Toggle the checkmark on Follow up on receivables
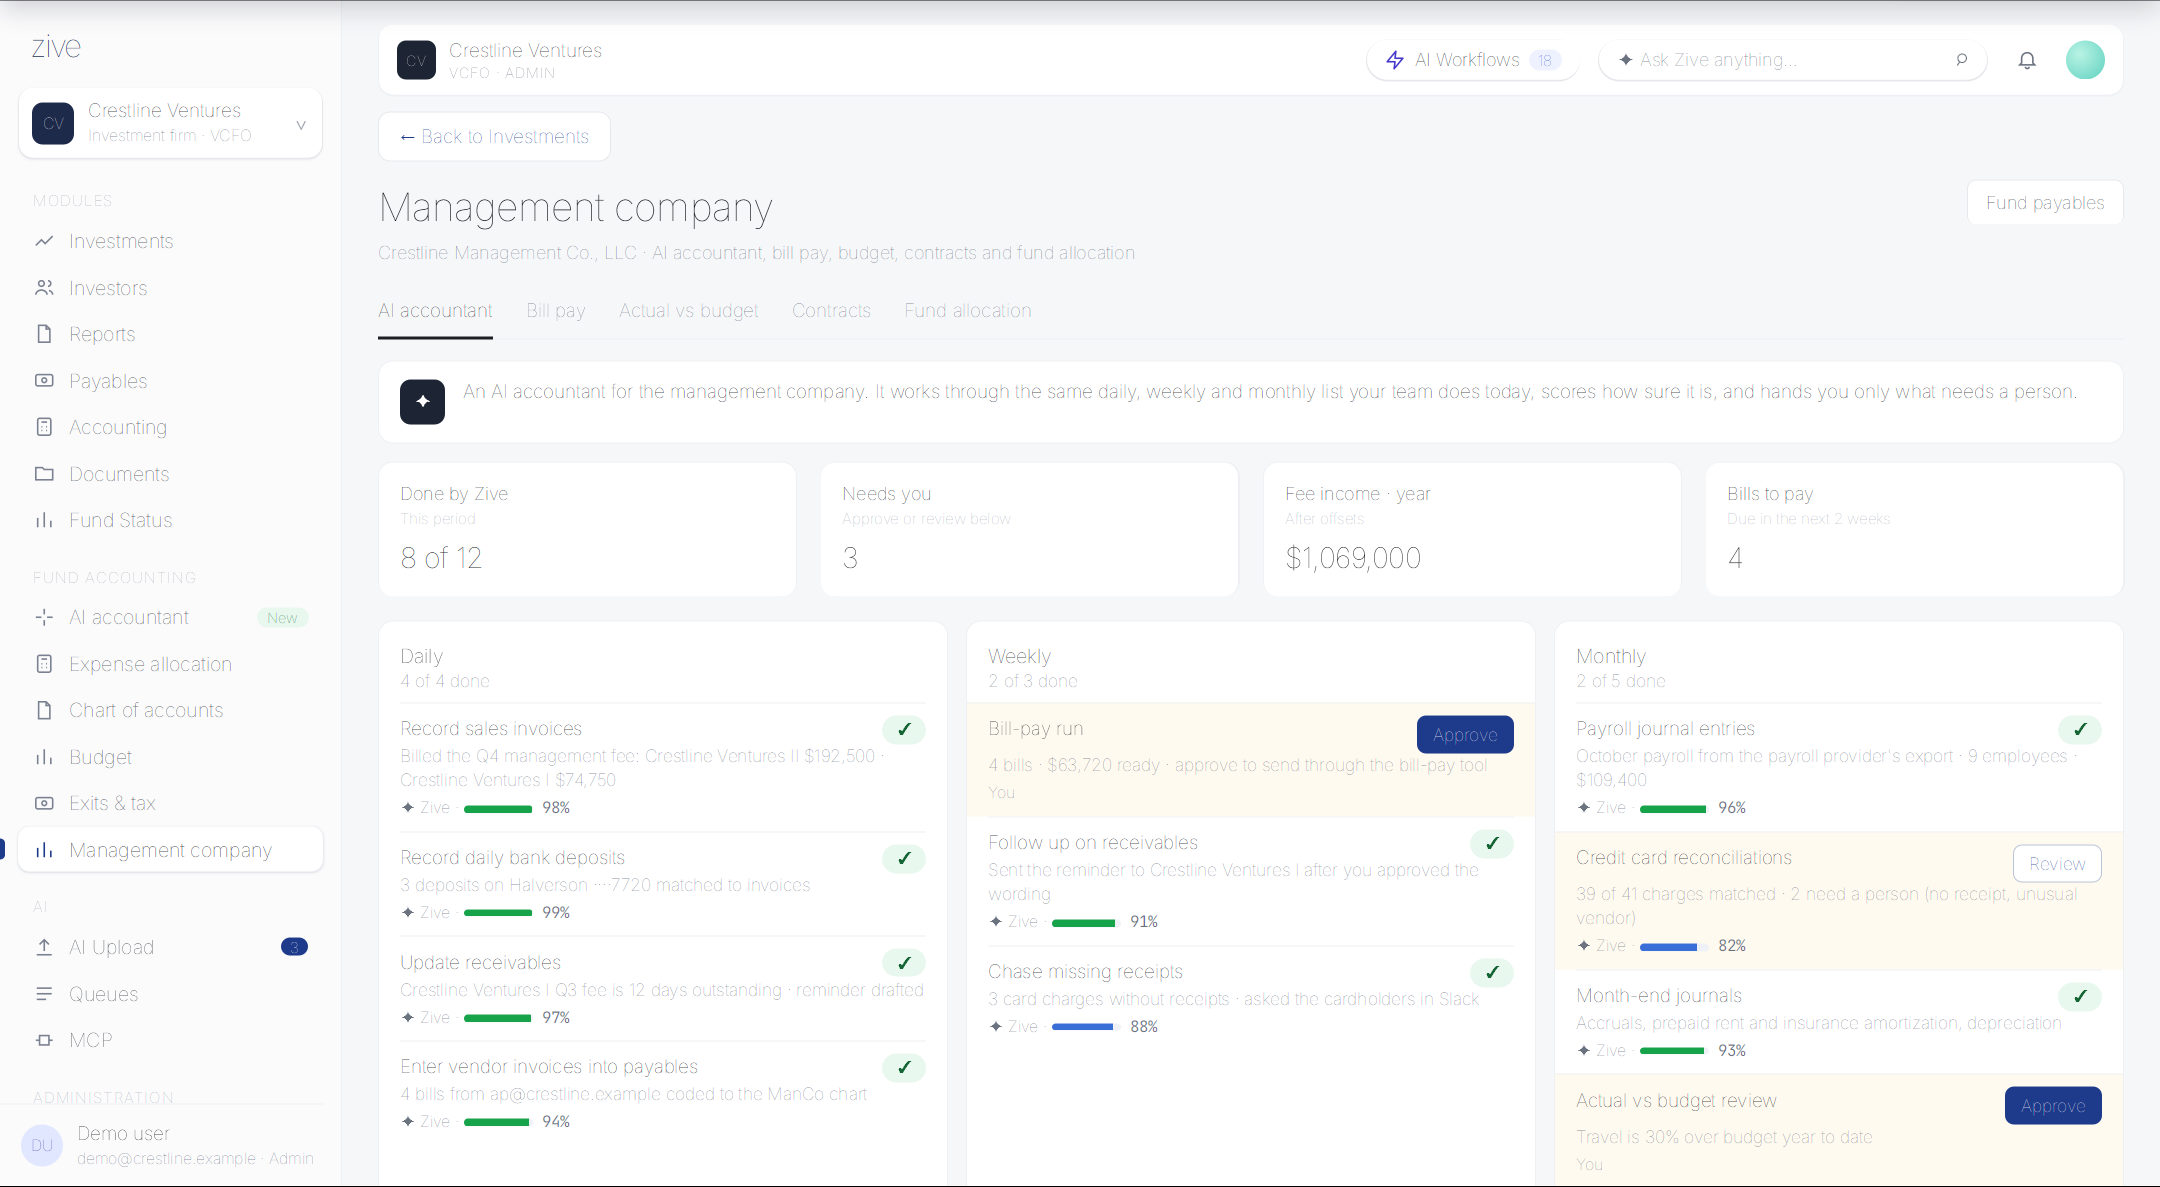Viewport: 2160px width, 1187px height. [x=1492, y=844]
